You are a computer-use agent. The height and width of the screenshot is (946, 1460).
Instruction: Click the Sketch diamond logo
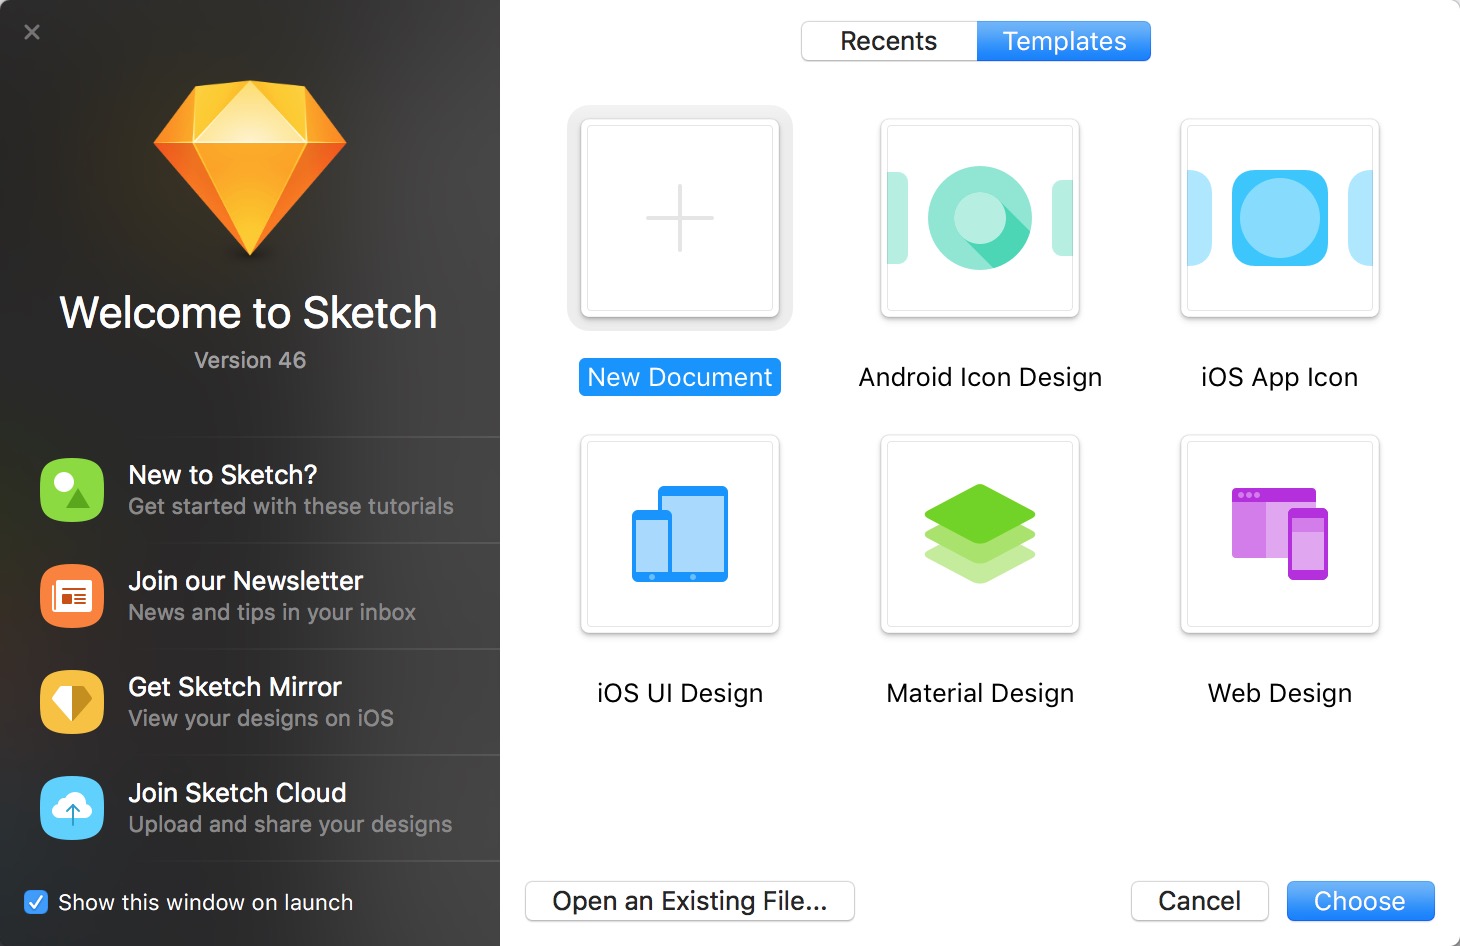(250, 167)
